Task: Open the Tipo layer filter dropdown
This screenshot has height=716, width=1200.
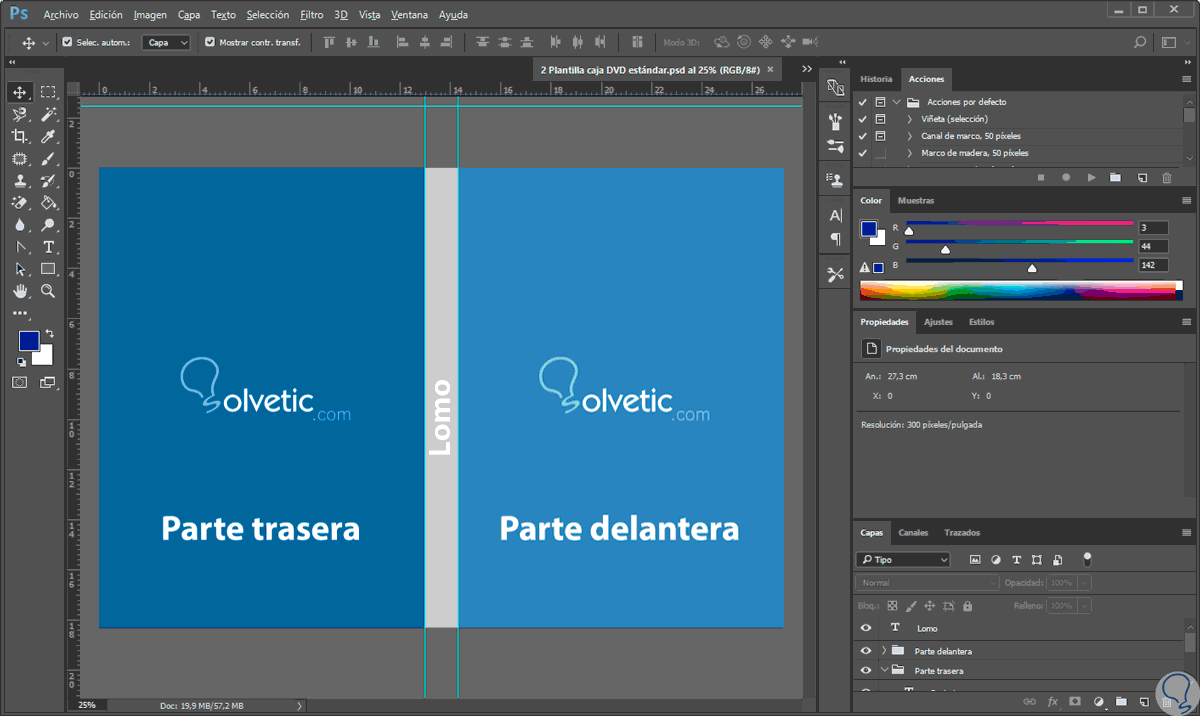Action: point(903,560)
